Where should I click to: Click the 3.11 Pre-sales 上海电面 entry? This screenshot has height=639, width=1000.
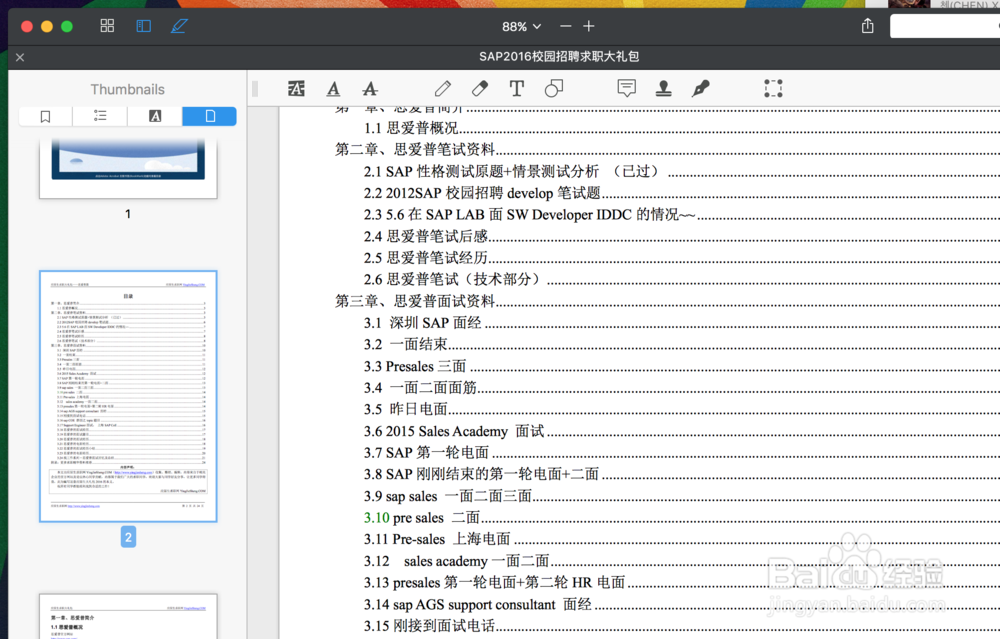point(437,540)
